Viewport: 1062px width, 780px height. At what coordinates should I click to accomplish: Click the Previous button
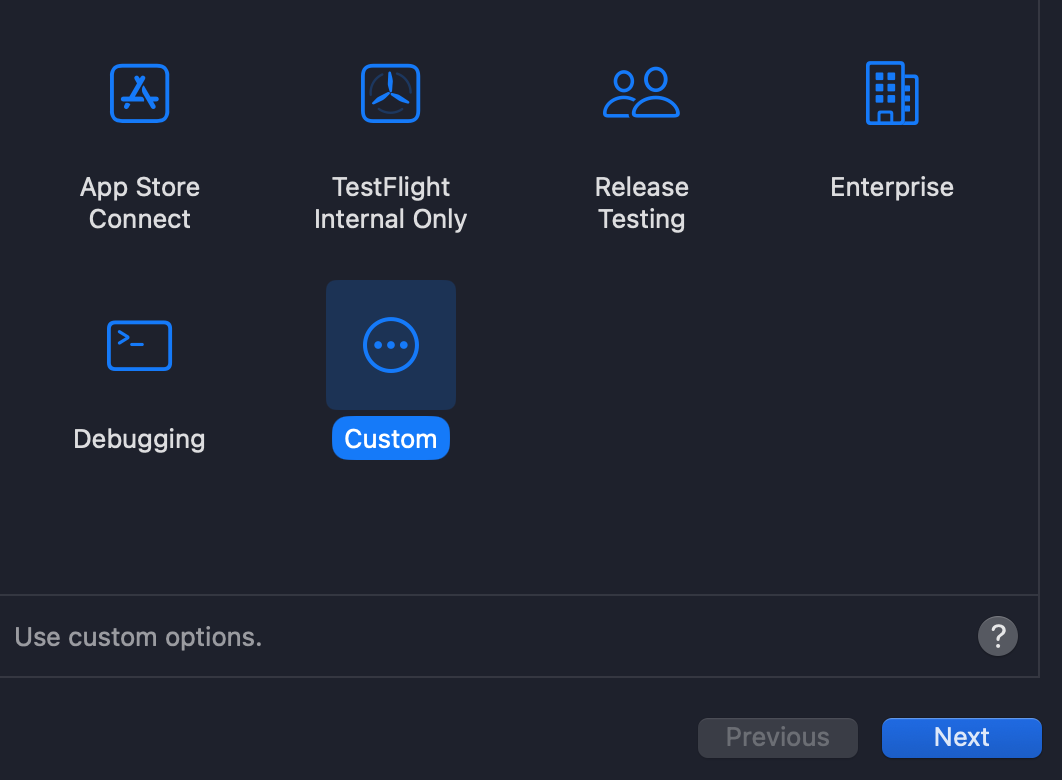(x=778, y=737)
